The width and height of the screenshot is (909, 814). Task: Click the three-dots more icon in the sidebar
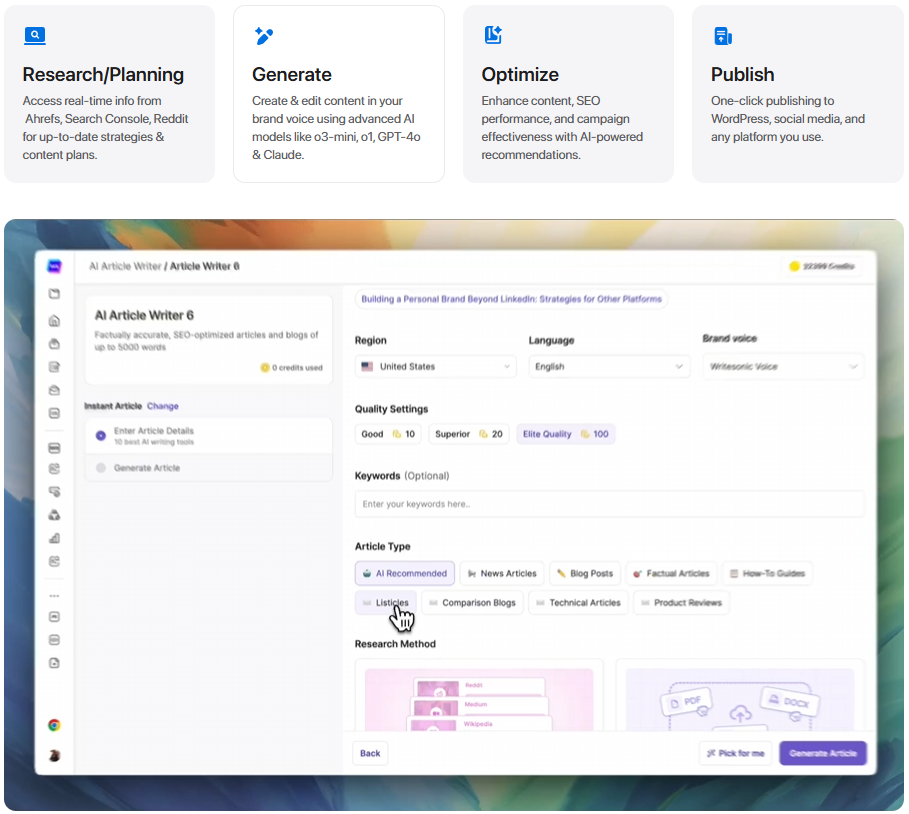click(54, 595)
